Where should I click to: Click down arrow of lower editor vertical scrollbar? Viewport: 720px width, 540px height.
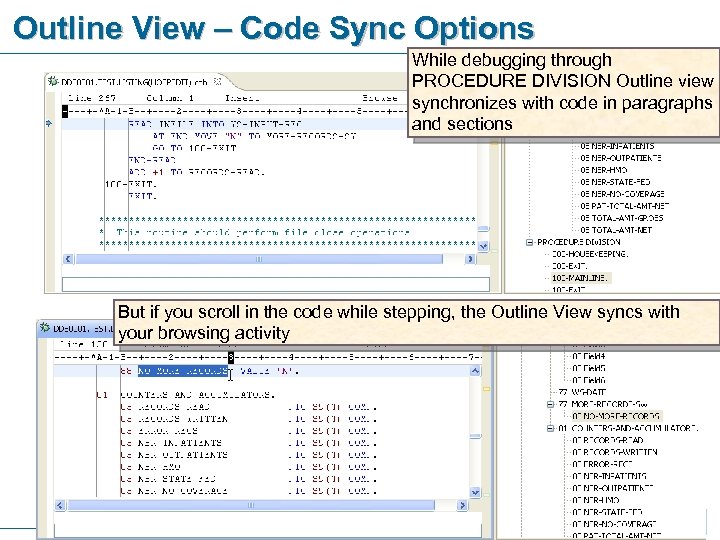point(475,492)
